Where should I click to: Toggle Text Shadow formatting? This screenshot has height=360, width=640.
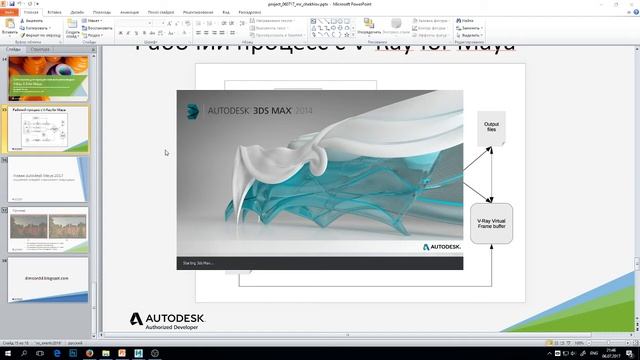click(x=144, y=33)
